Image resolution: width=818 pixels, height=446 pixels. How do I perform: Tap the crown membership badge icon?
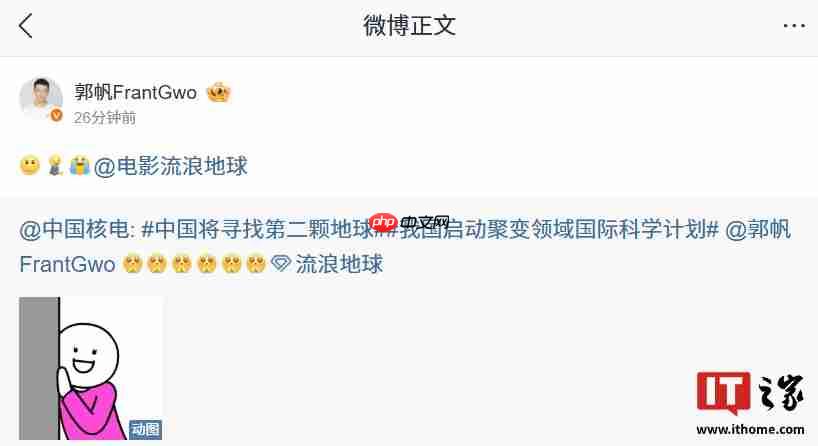tap(219, 92)
